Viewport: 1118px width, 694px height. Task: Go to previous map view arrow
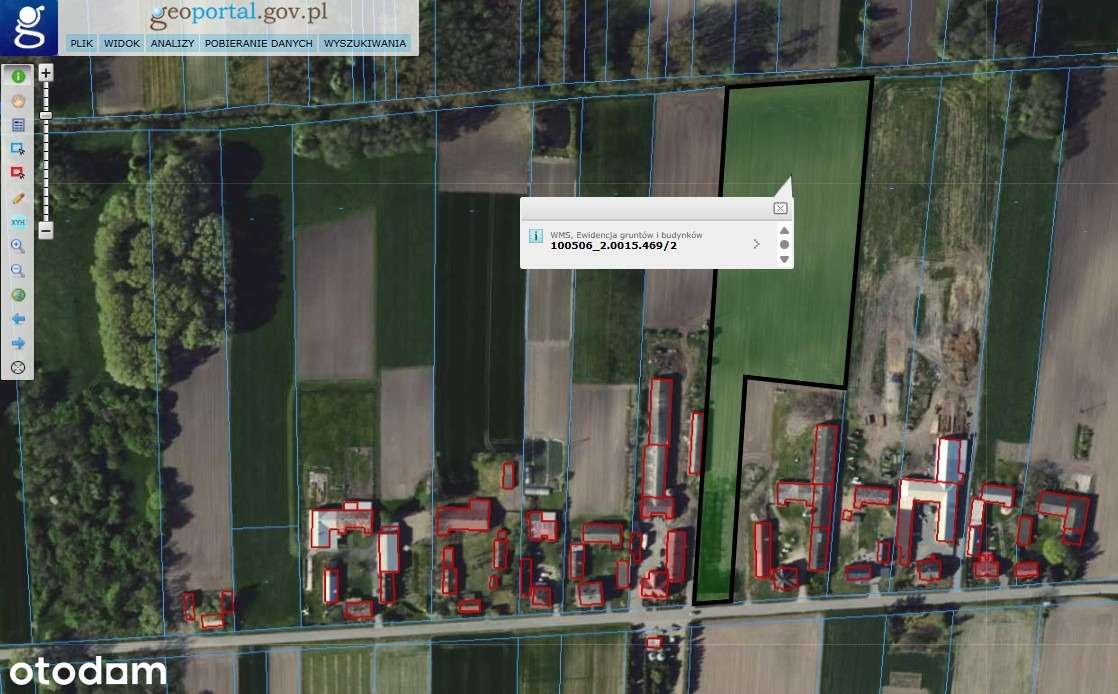[x=18, y=319]
